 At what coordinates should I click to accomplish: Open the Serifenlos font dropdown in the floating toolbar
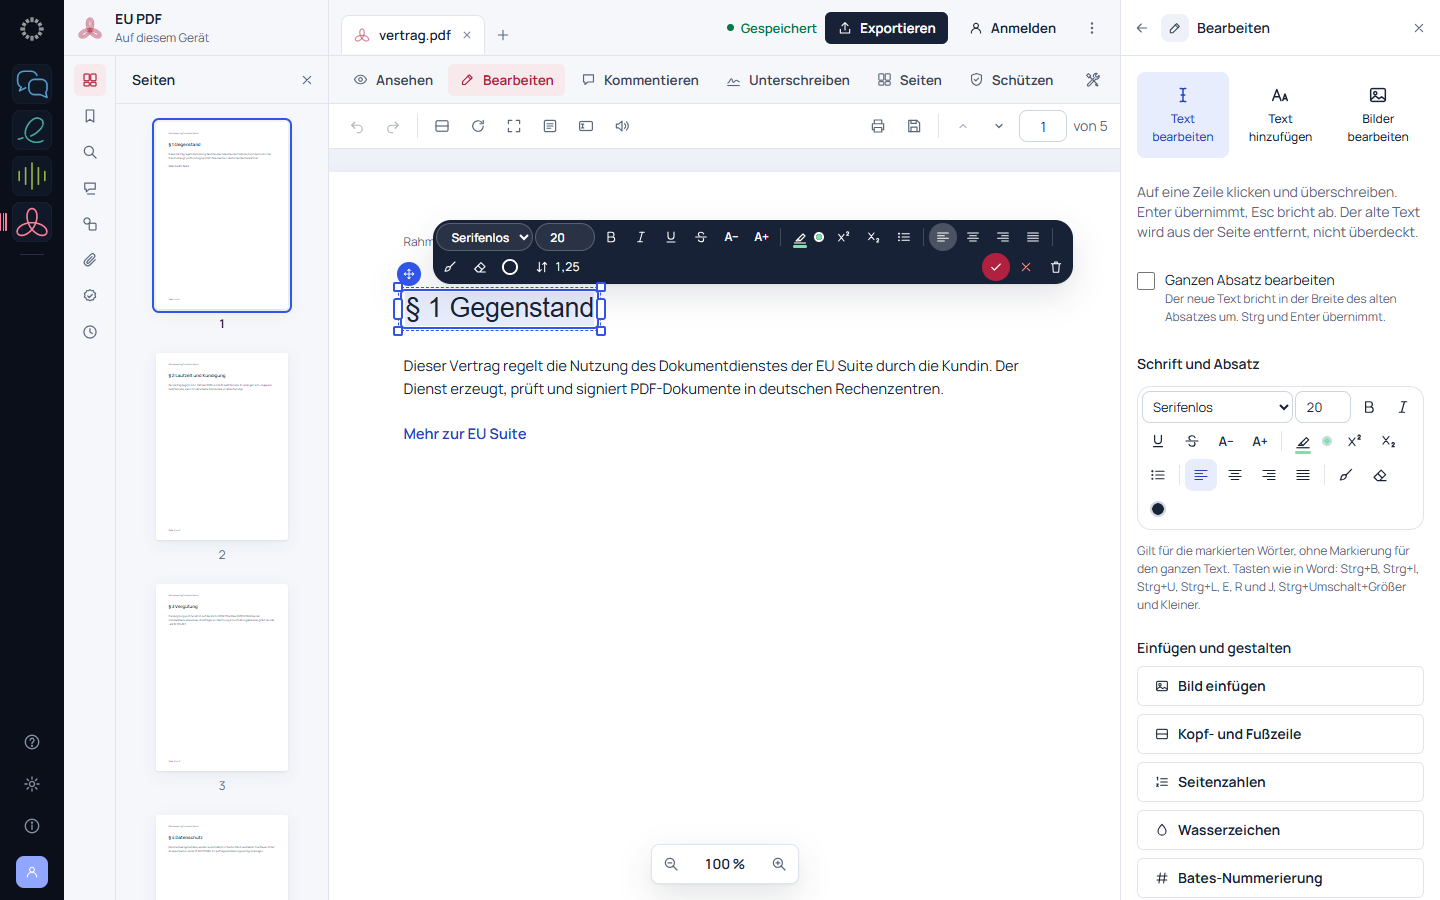pos(485,237)
